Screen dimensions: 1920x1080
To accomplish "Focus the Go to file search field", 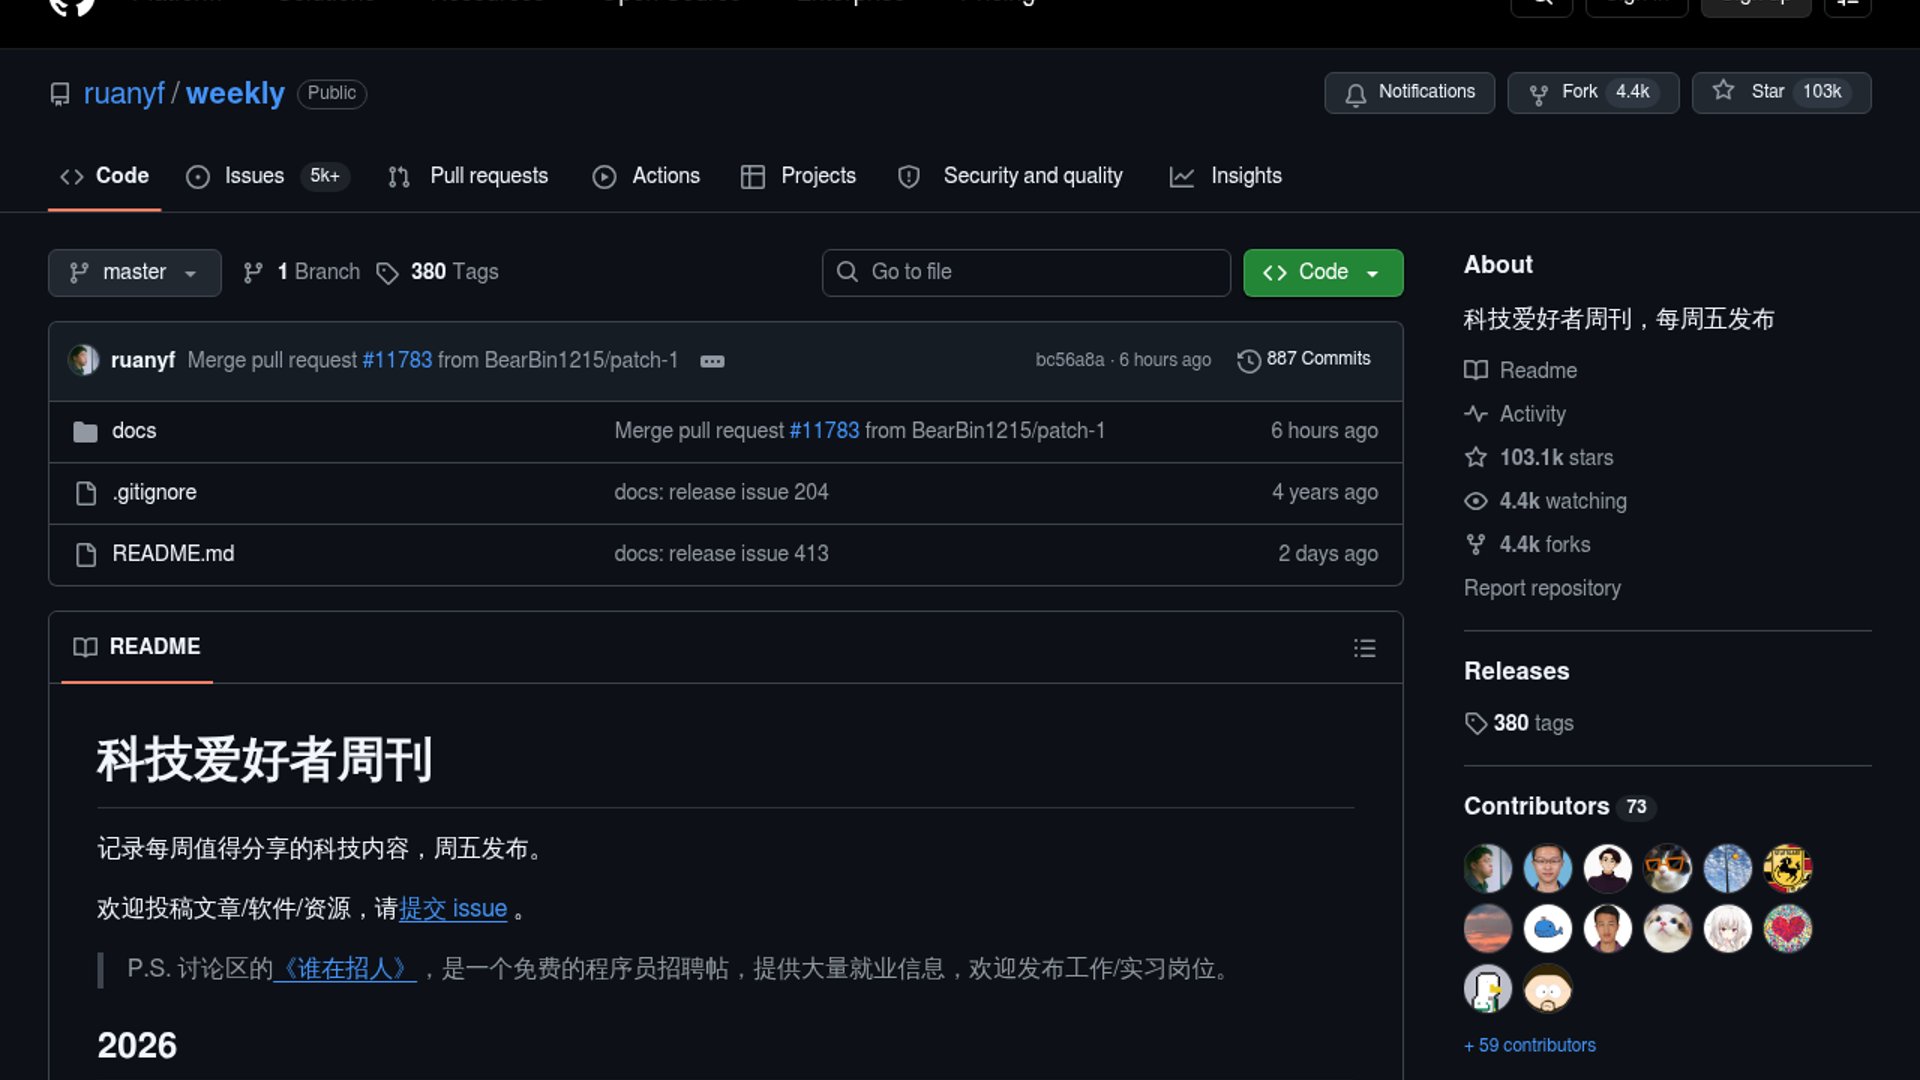I will (x=1026, y=272).
